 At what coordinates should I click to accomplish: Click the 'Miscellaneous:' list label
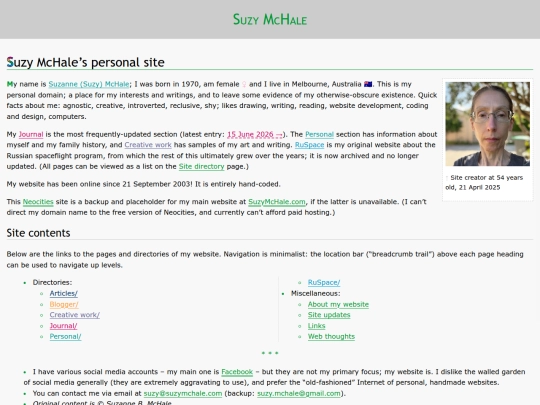[x=315, y=293]
